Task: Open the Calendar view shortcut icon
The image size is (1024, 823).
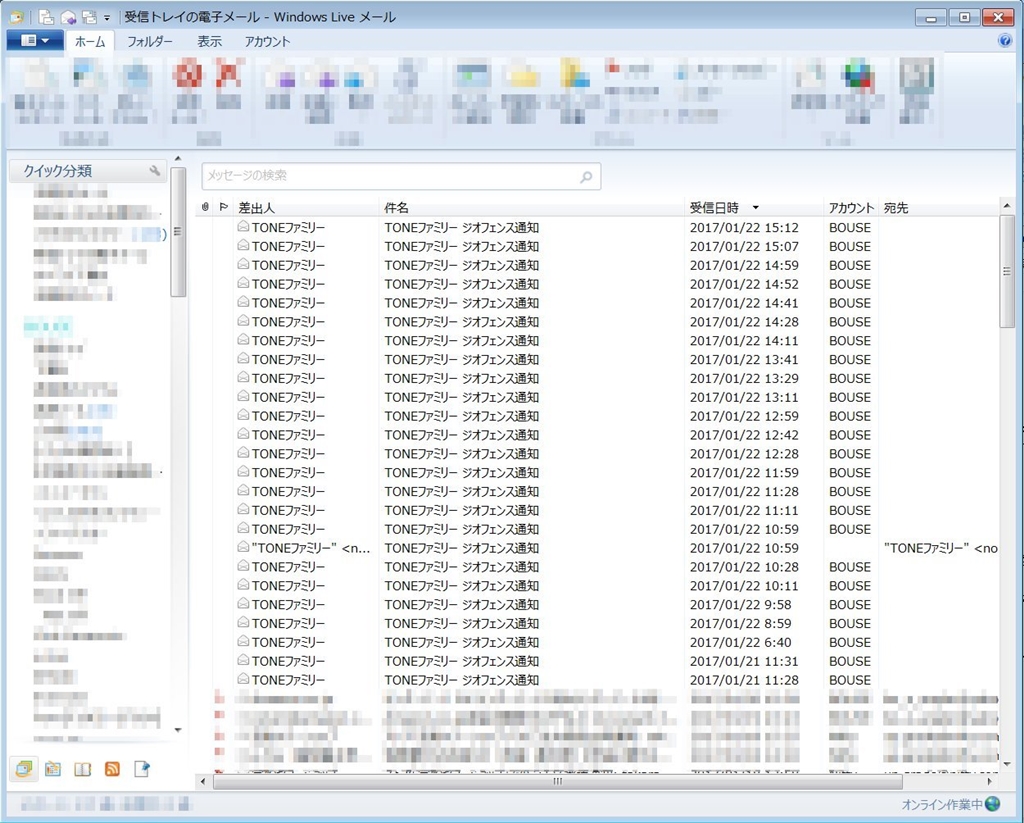Action: pos(53,769)
